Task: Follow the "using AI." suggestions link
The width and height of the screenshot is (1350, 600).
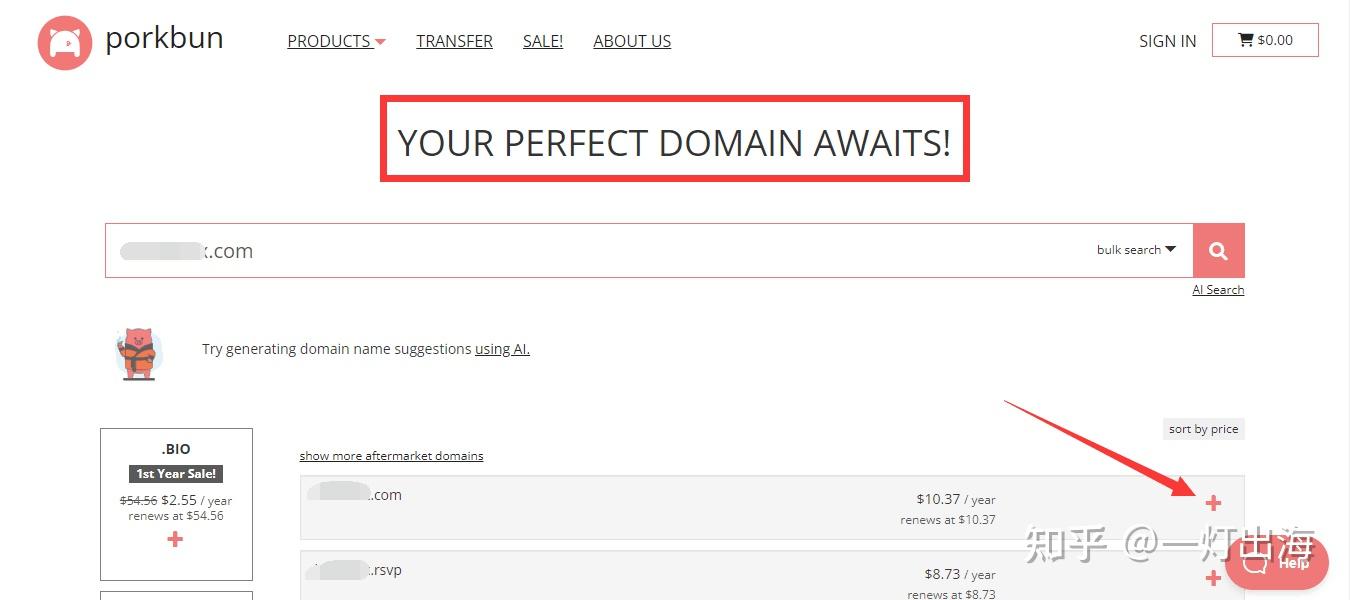Action: pyautogui.click(x=502, y=349)
